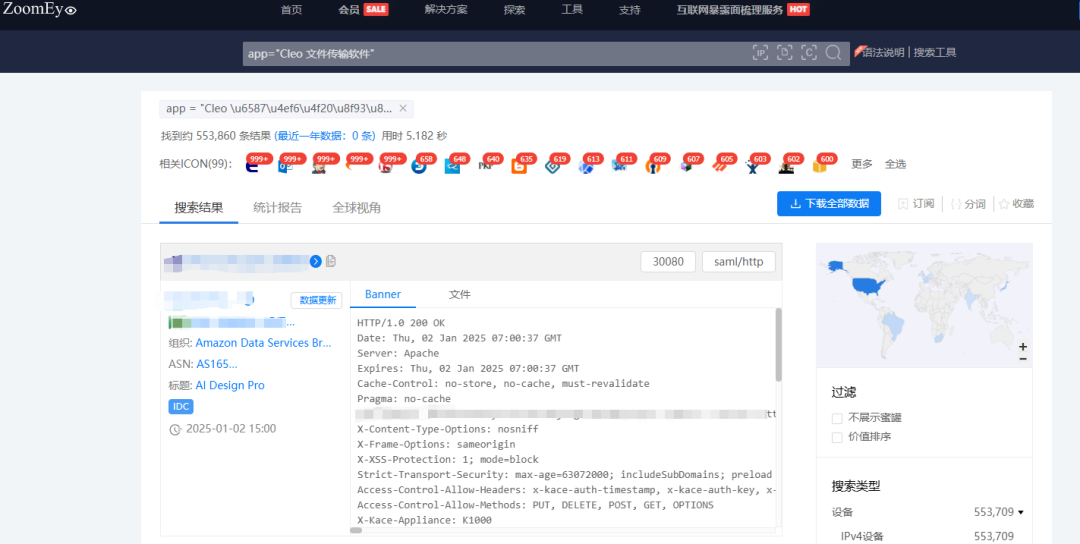The height and width of the screenshot is (544, 1080).
Task: Open 解决方案 menu
Action: pyautogui.click(x=446, y=10)
